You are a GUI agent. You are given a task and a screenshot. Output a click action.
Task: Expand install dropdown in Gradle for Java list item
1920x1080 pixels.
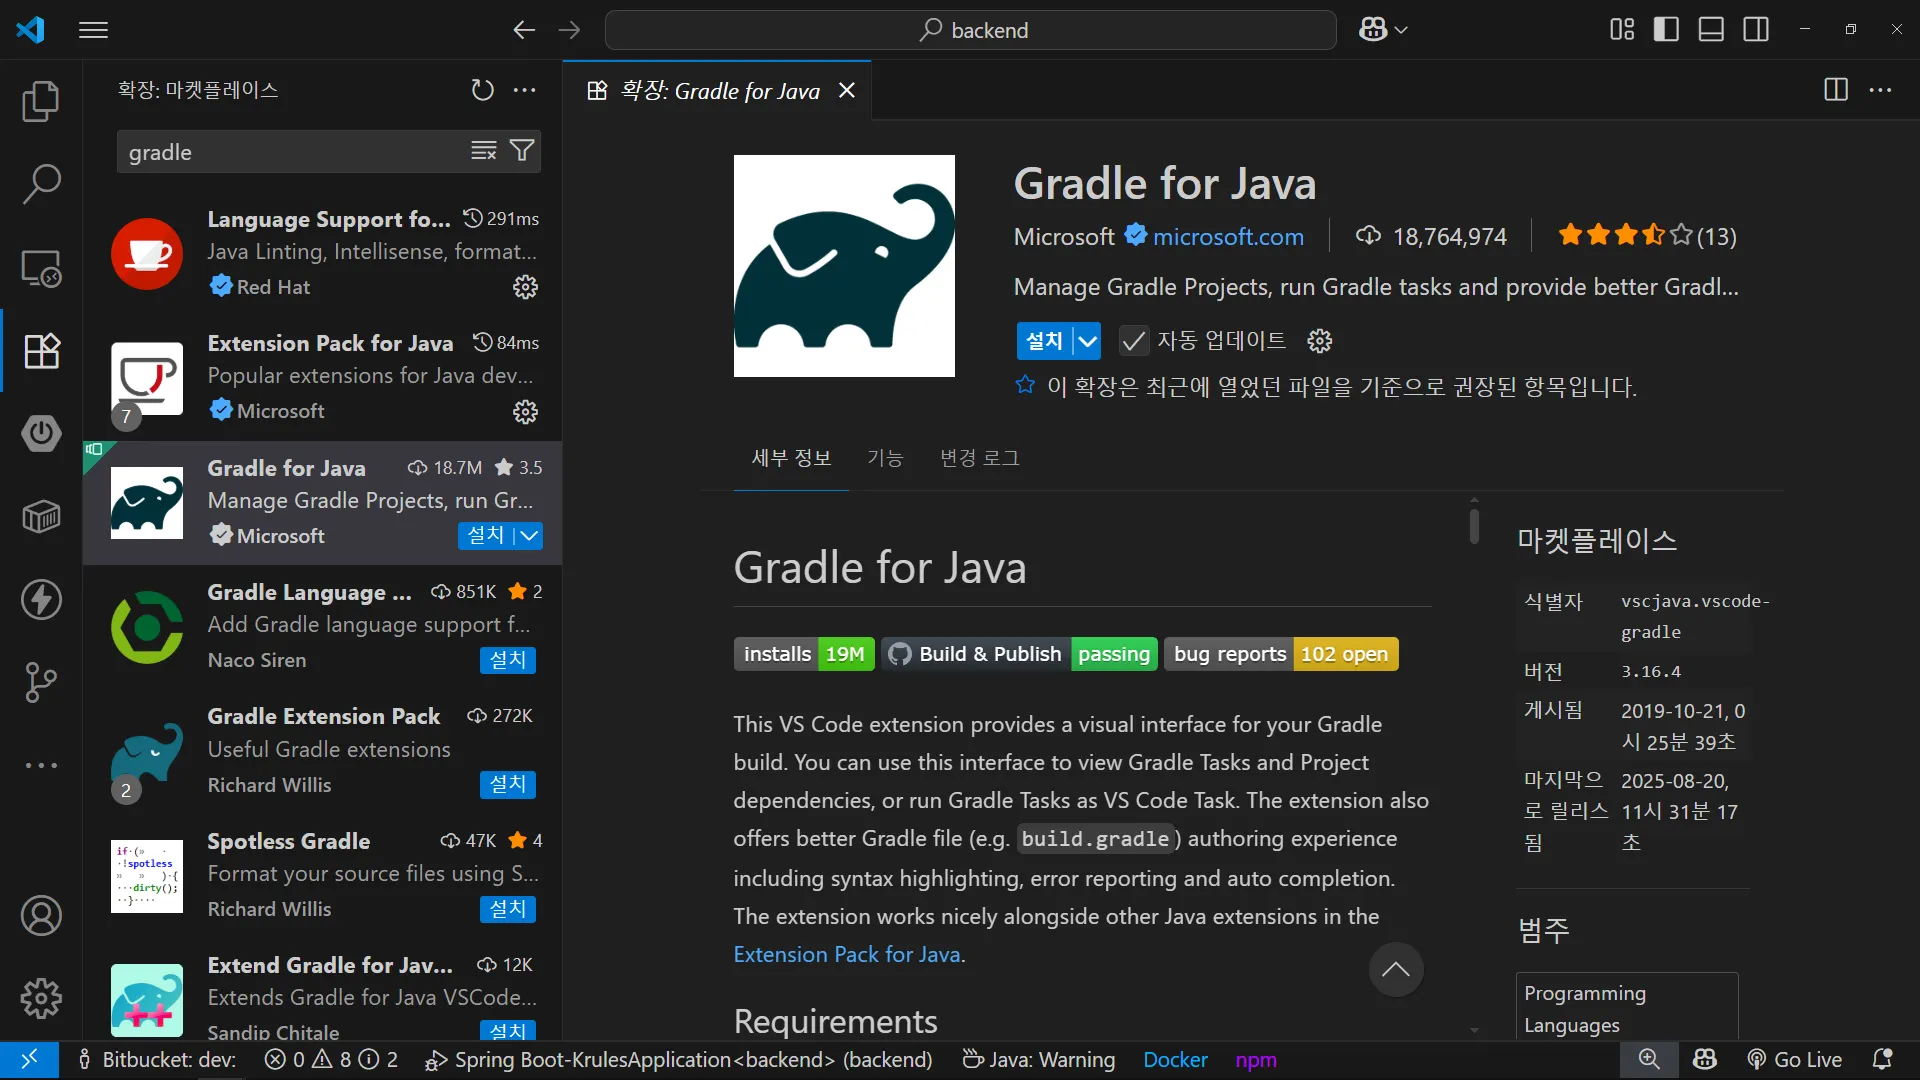[529, 536]
